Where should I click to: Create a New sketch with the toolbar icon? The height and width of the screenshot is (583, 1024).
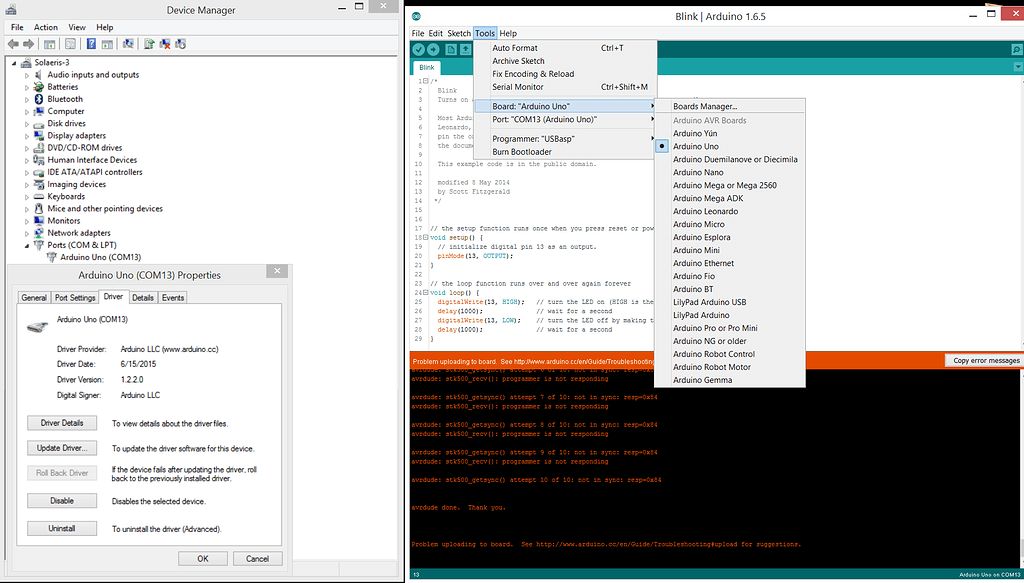(452, 49)
